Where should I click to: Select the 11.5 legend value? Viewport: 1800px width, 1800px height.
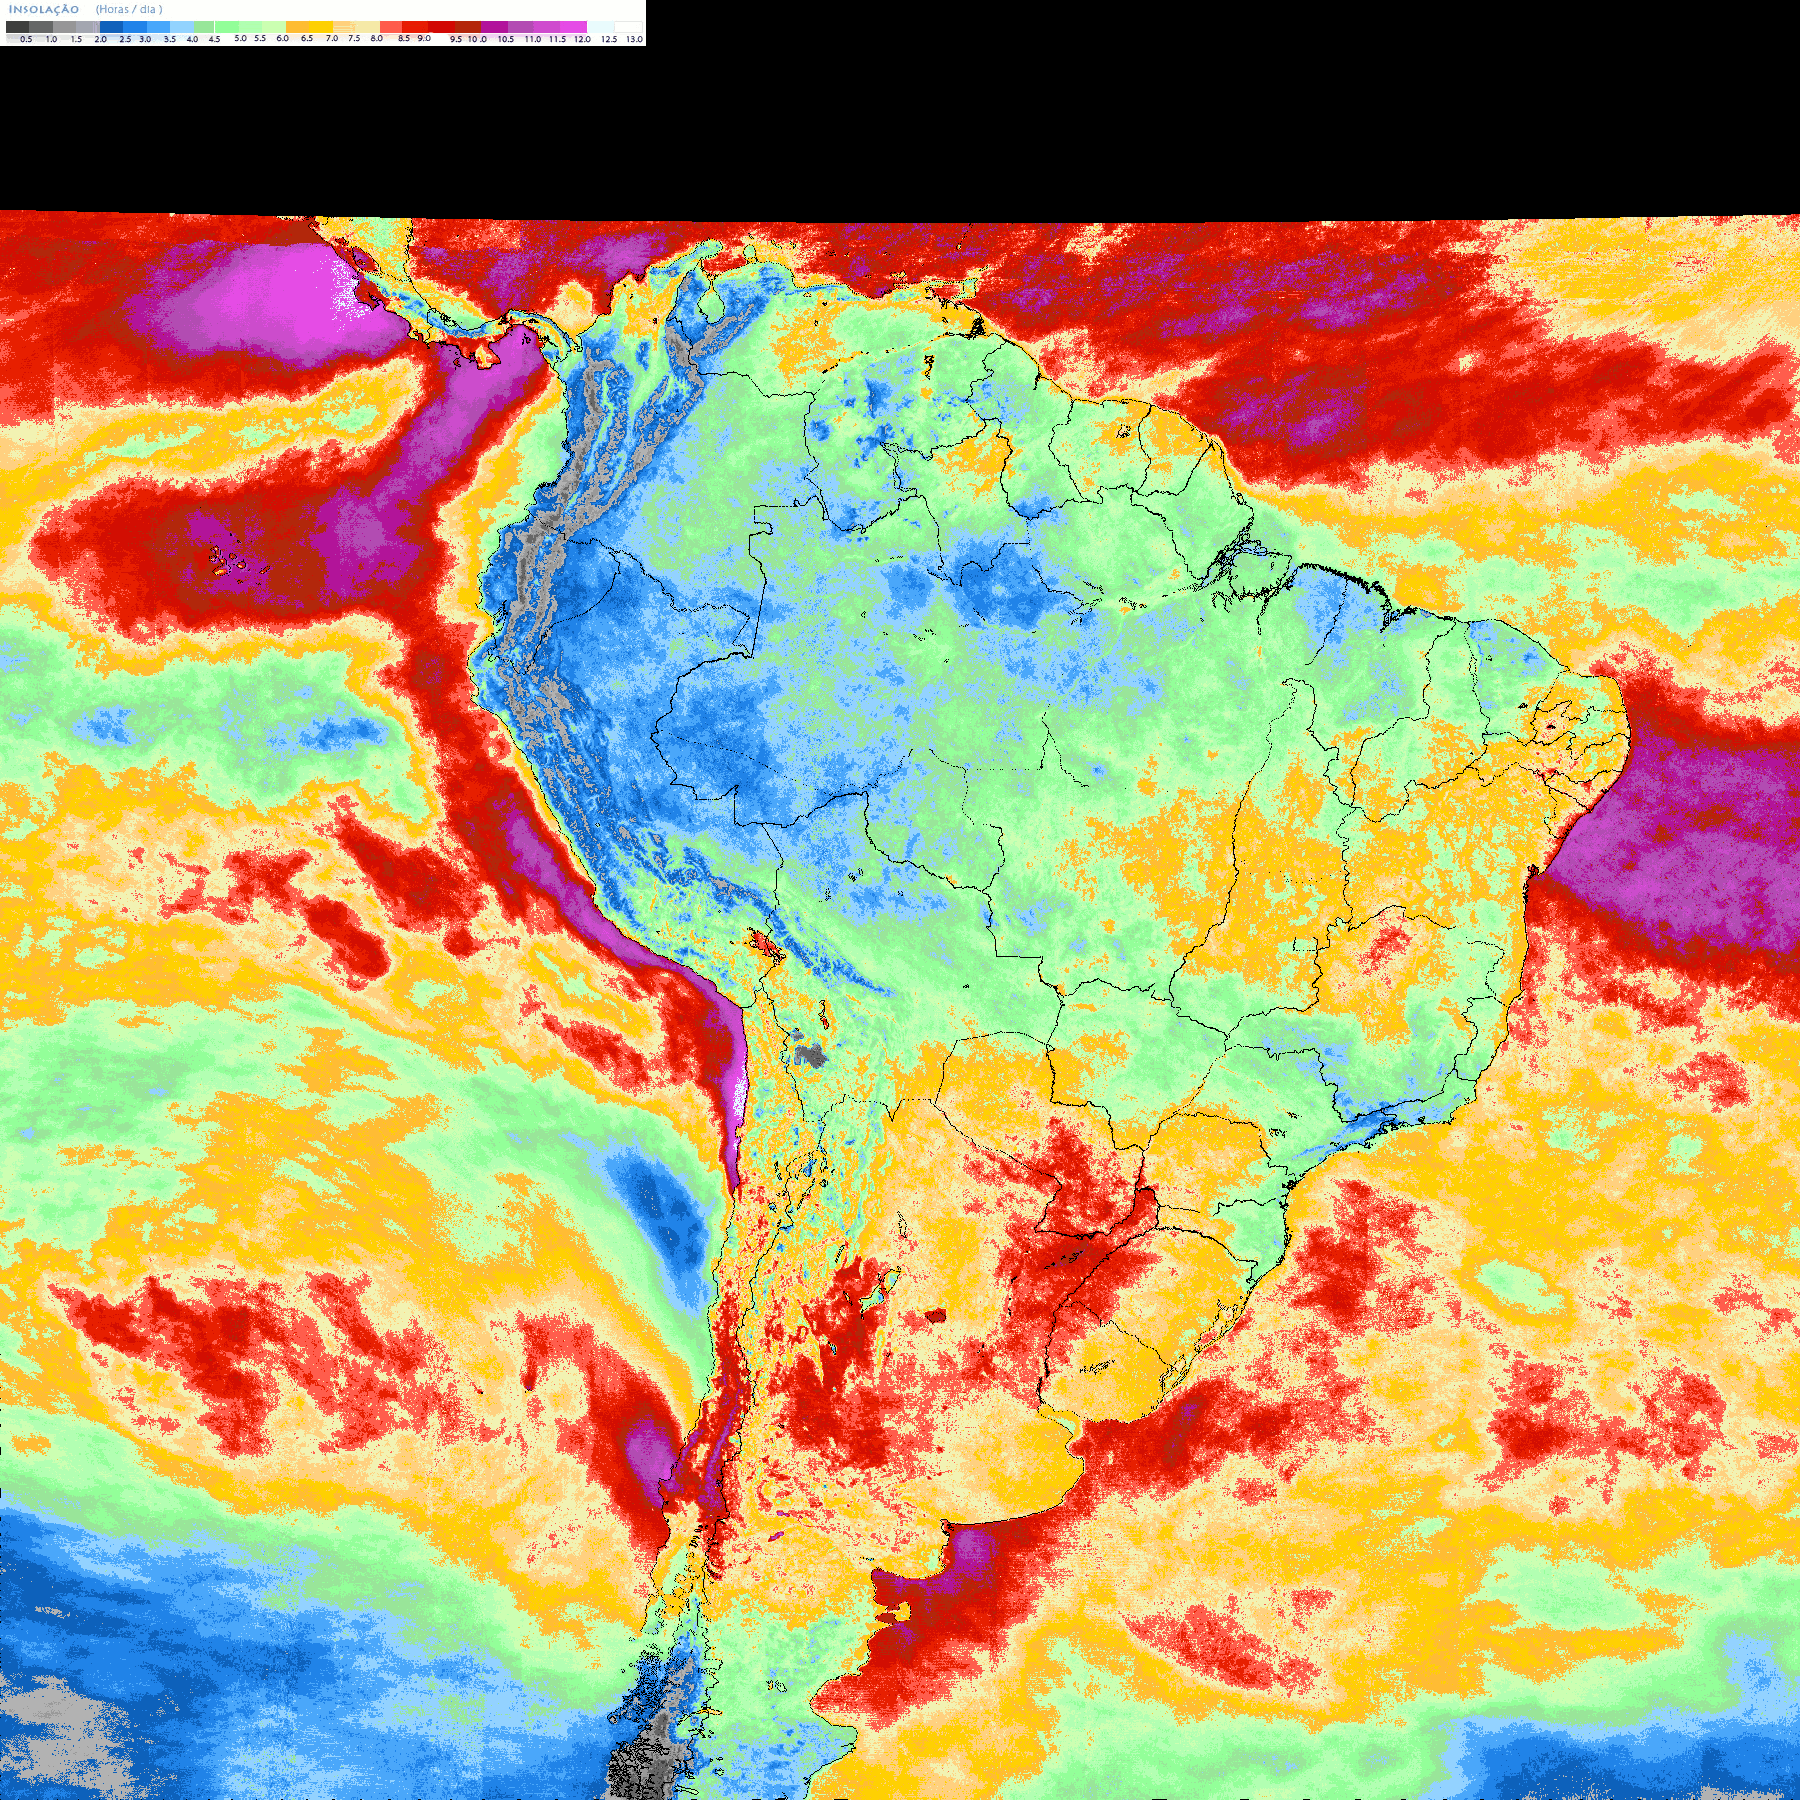pos(557,39)
